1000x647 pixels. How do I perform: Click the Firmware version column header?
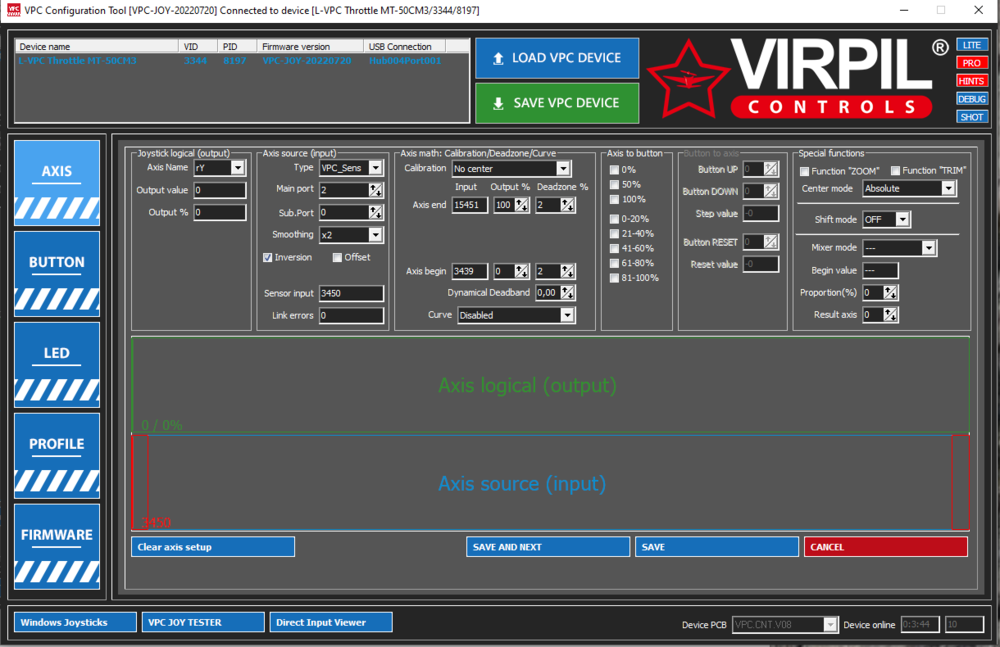pyautogui.click(x=310, y=47)
